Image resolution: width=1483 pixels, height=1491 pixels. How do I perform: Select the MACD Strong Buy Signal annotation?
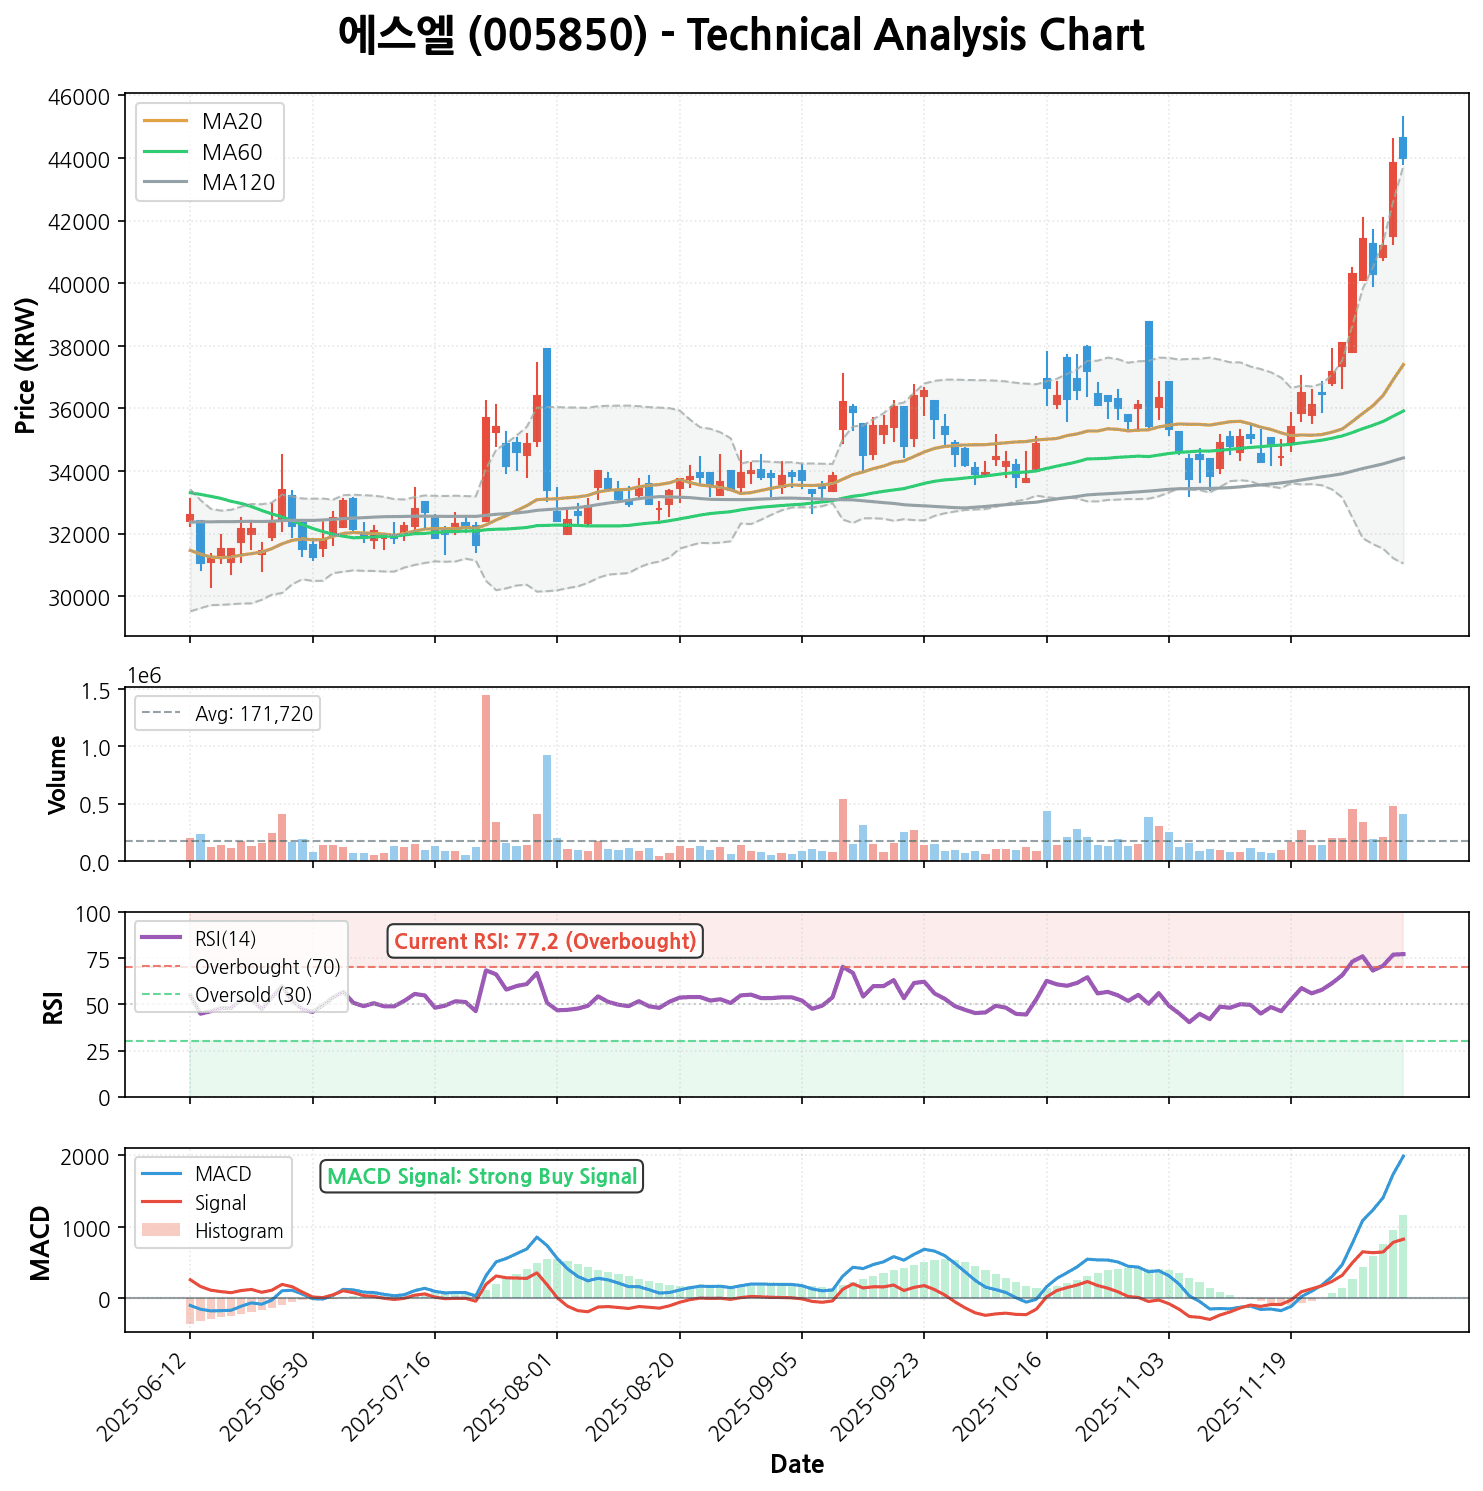(x=482, y=1176)
